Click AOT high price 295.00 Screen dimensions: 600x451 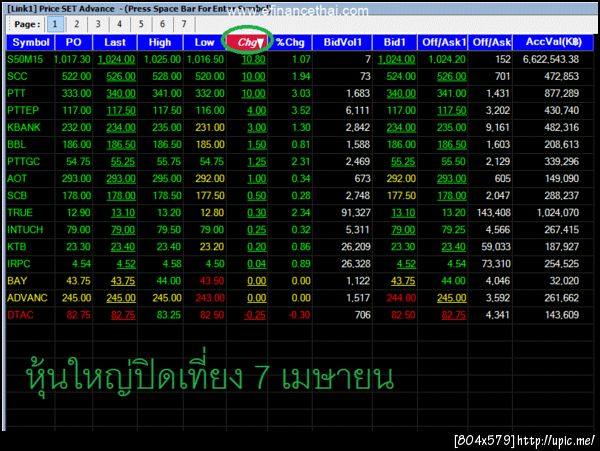click(167, 179)
